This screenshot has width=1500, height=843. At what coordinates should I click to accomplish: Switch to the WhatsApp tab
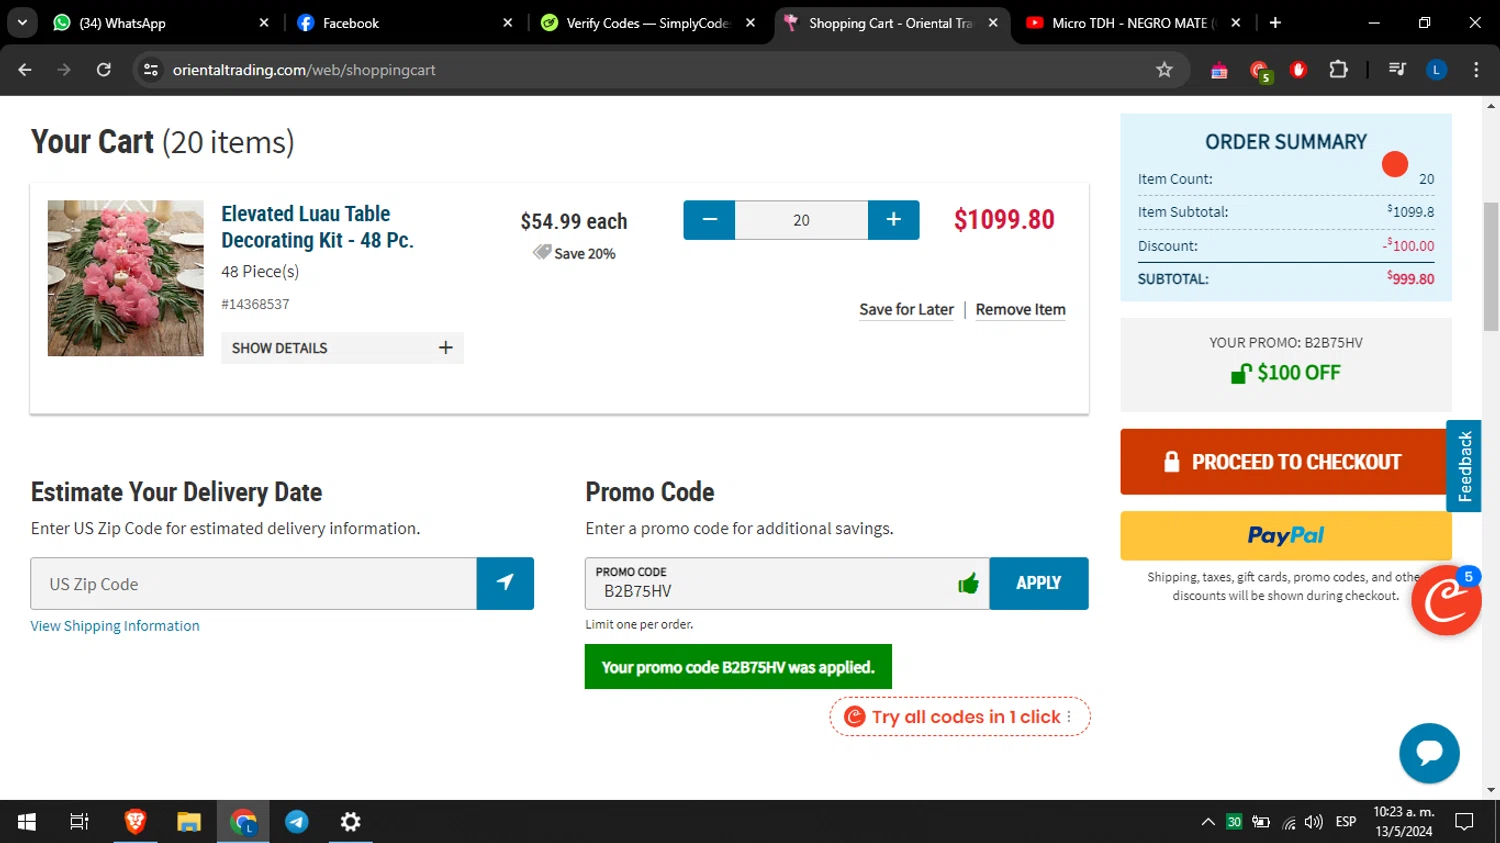coord(160,23)
